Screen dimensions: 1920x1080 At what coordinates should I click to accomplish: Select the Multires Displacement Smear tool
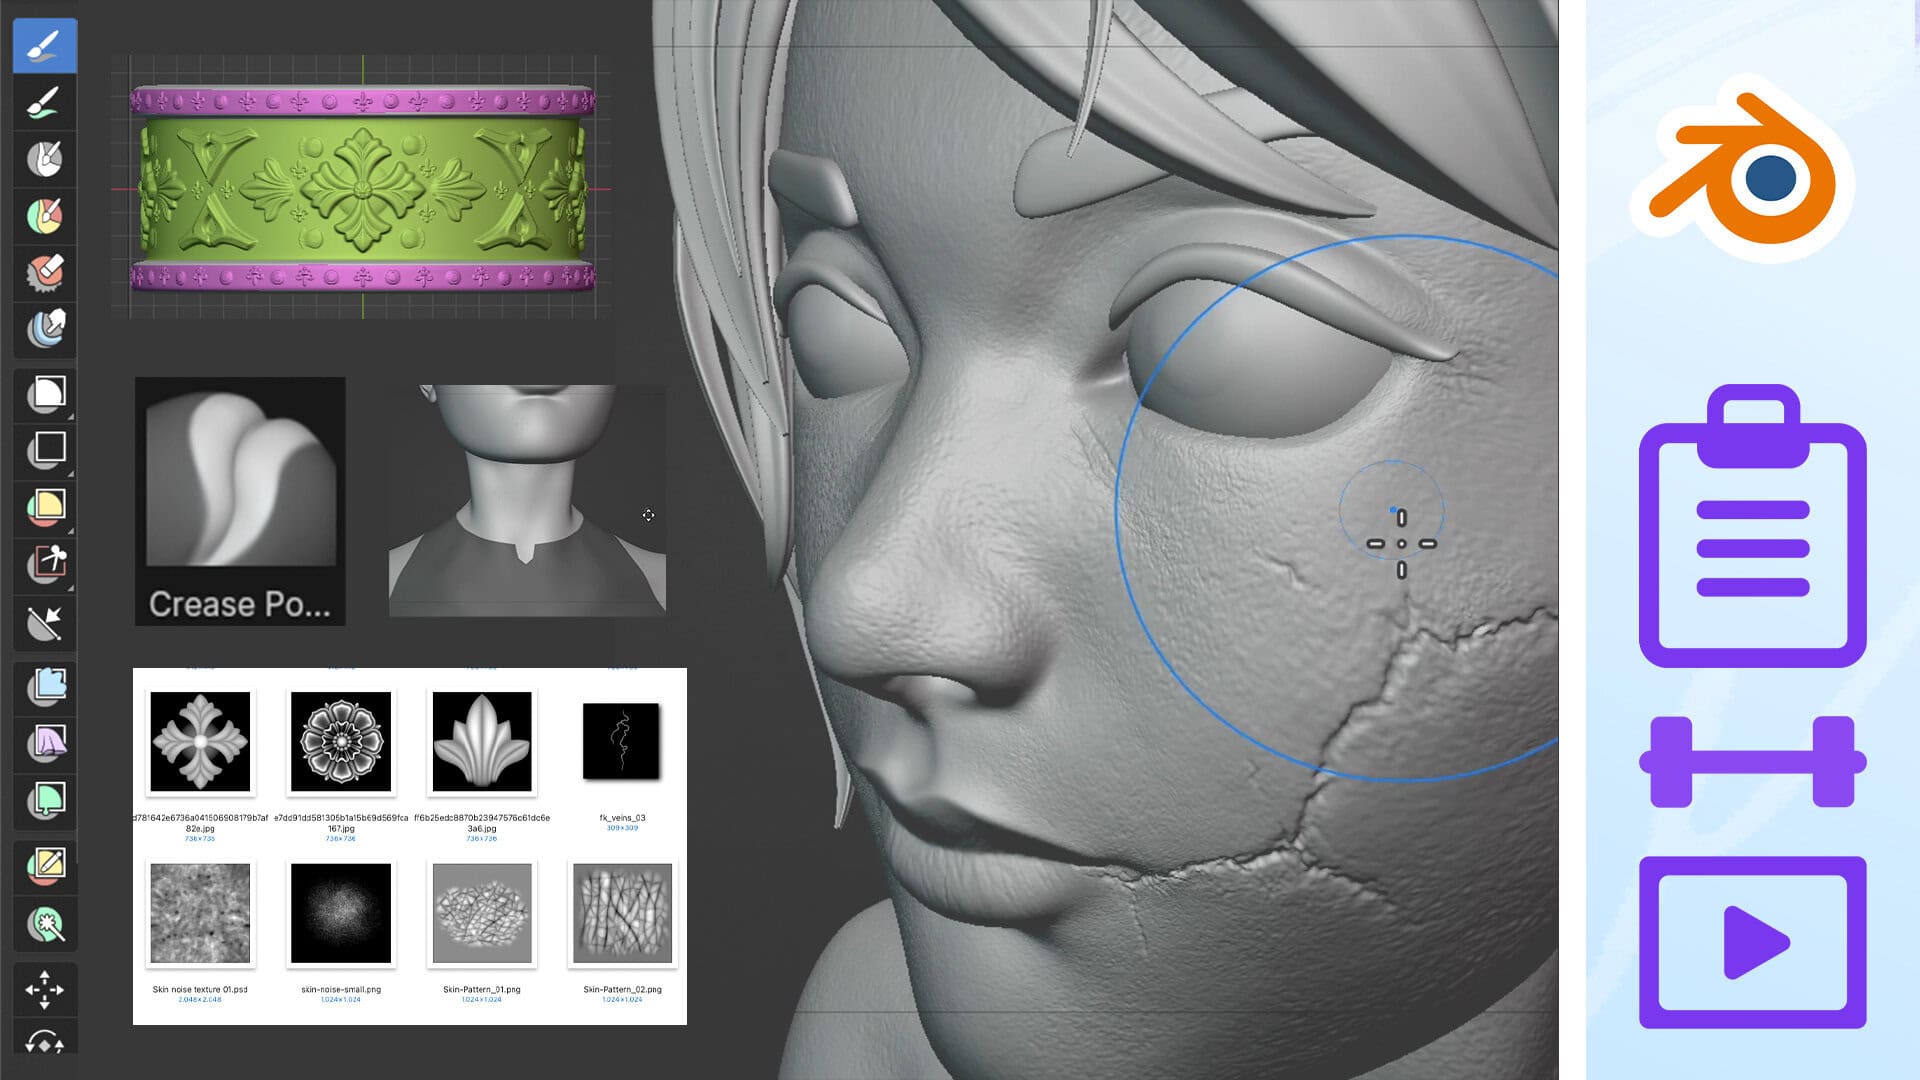[x=45, y=328]
